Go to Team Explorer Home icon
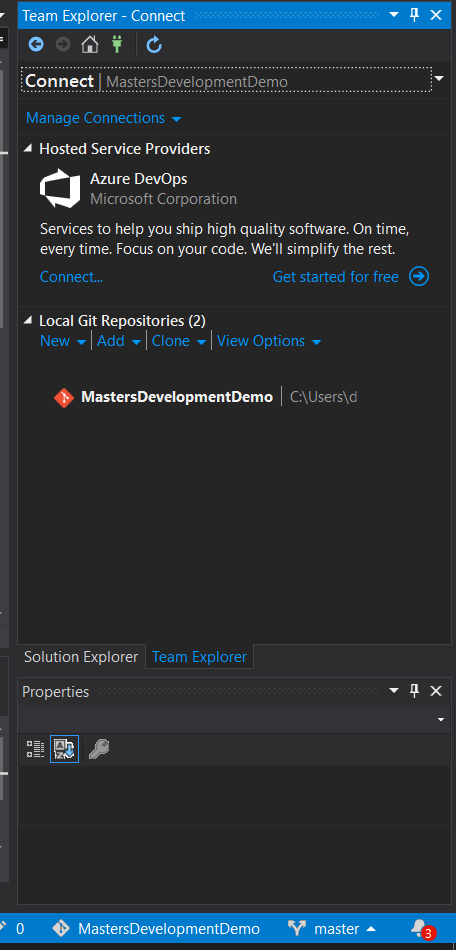 click(90, 44)
